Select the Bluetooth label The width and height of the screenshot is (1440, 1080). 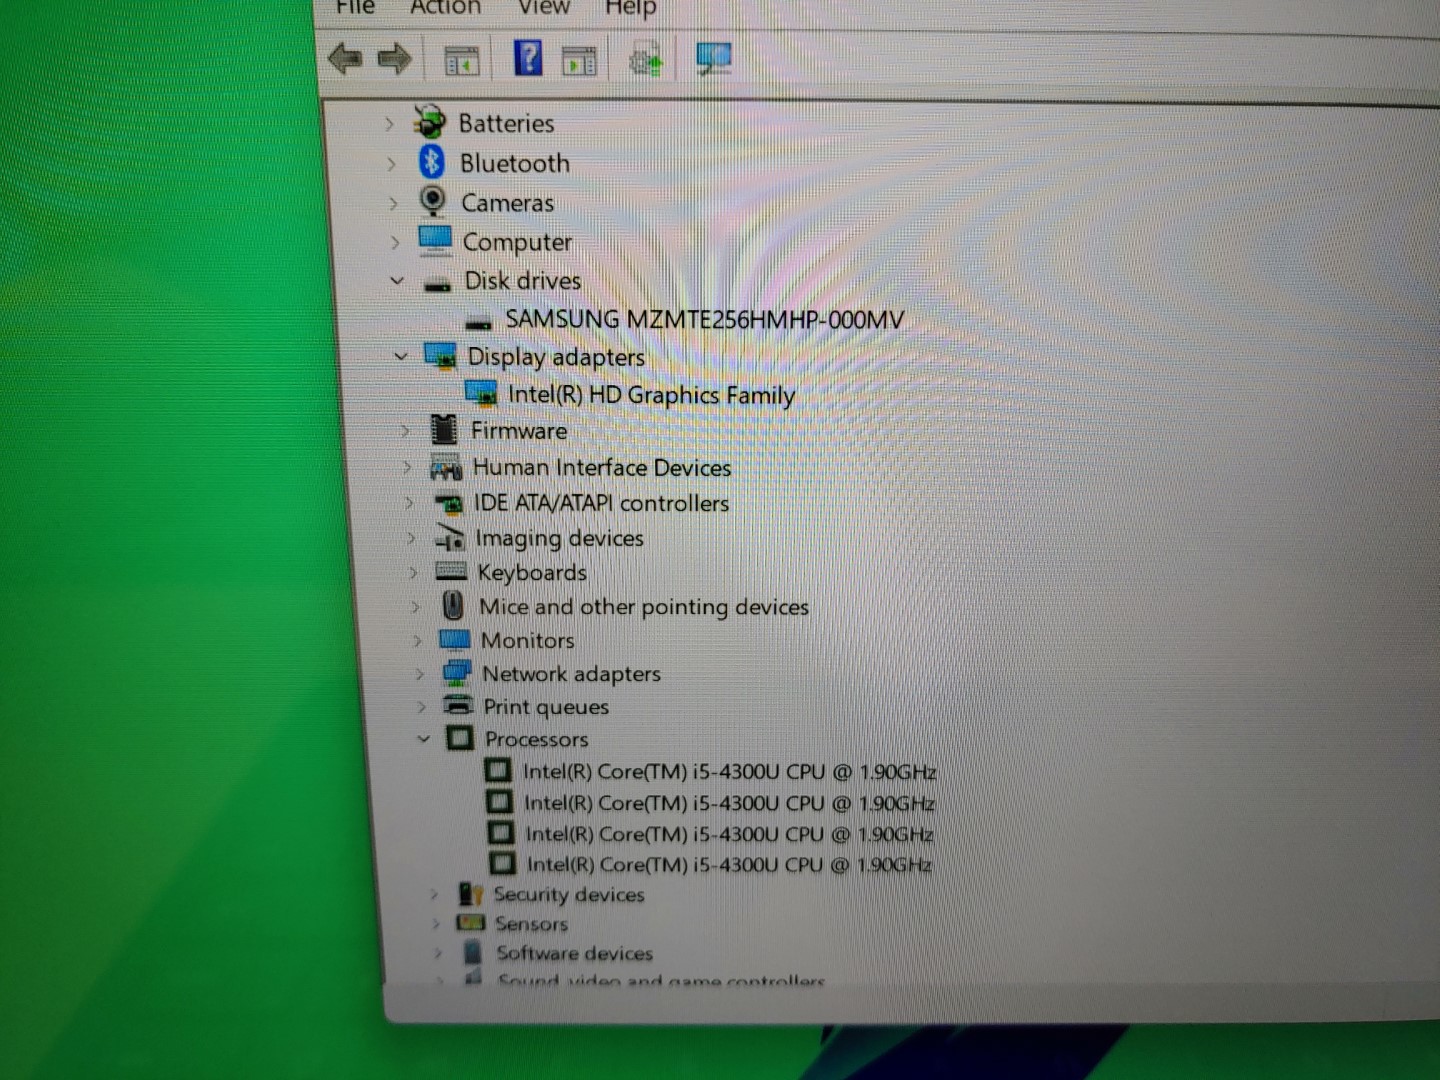pos(514,163)
